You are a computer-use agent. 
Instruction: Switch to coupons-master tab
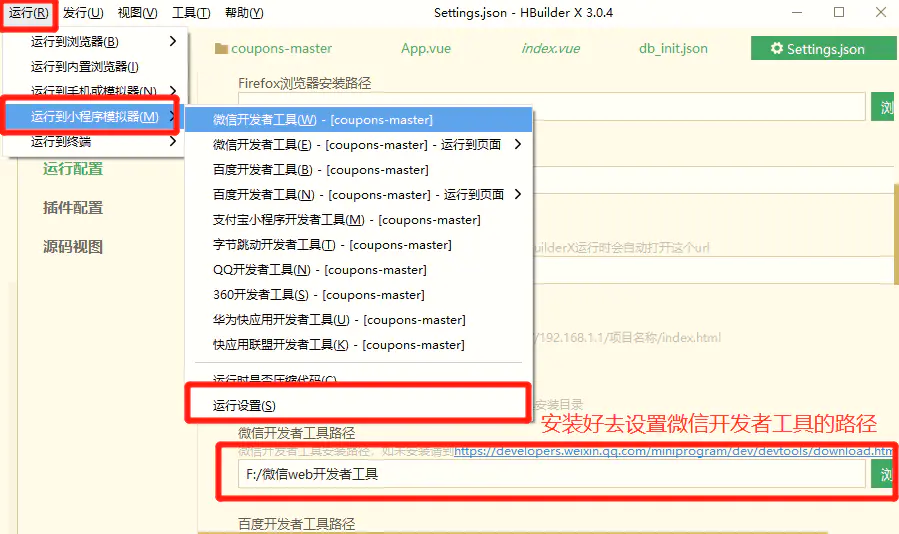point(273,49)
